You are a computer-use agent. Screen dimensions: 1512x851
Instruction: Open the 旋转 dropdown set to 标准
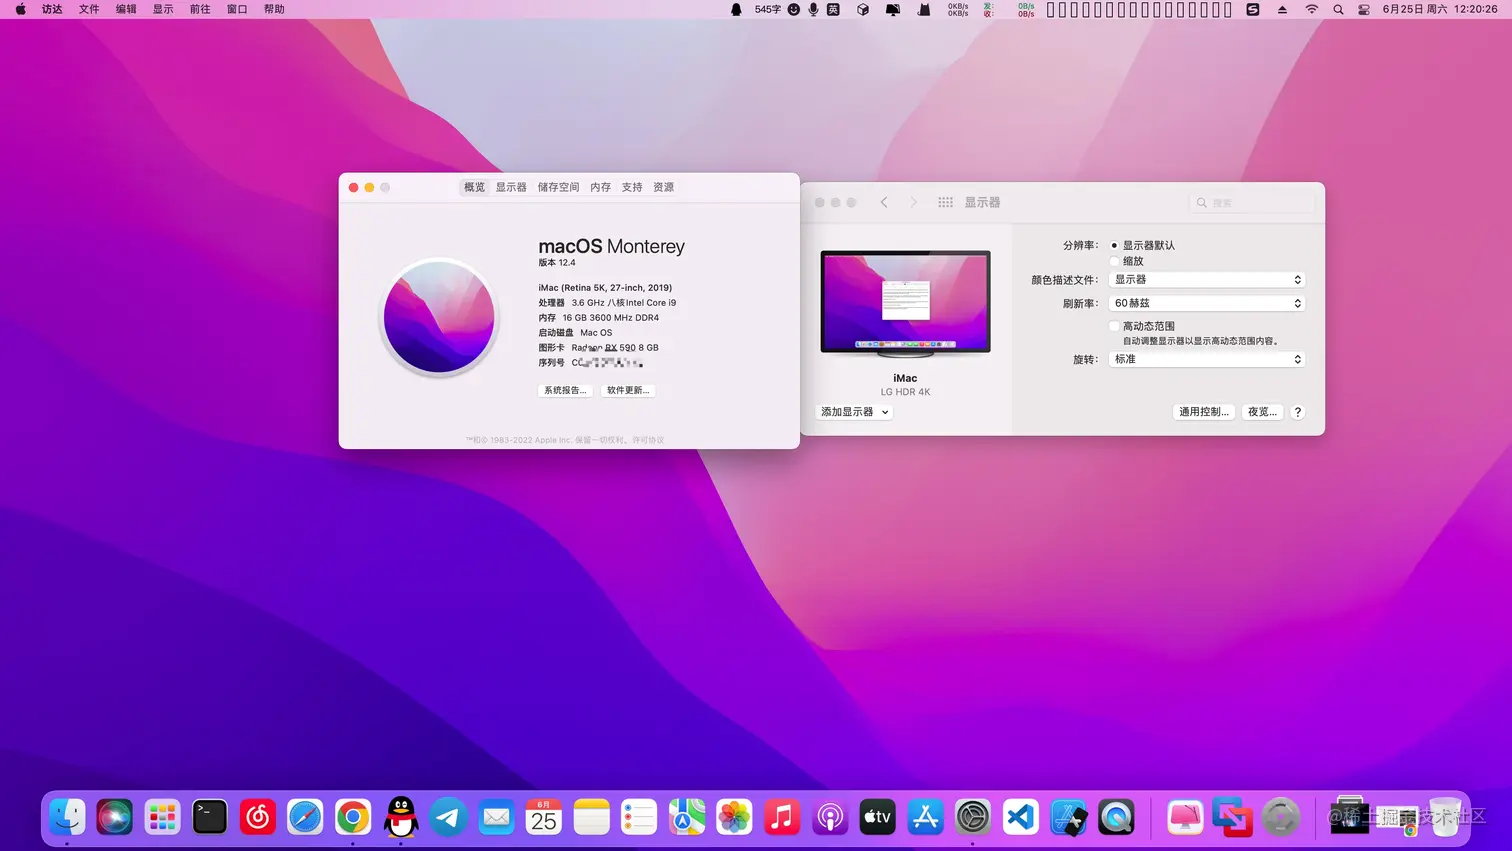[x=1206, y=359]
